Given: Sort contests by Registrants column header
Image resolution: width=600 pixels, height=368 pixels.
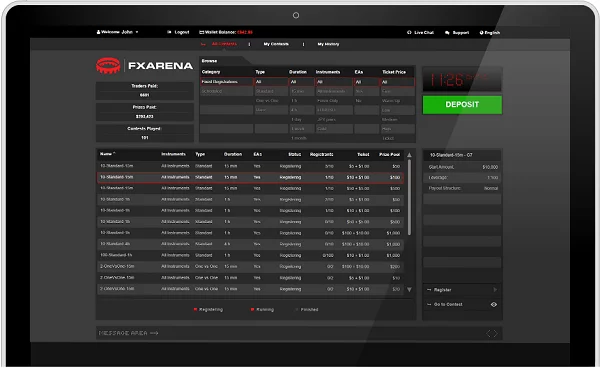Looking at the screenshot, I should (x=321, y=155).
